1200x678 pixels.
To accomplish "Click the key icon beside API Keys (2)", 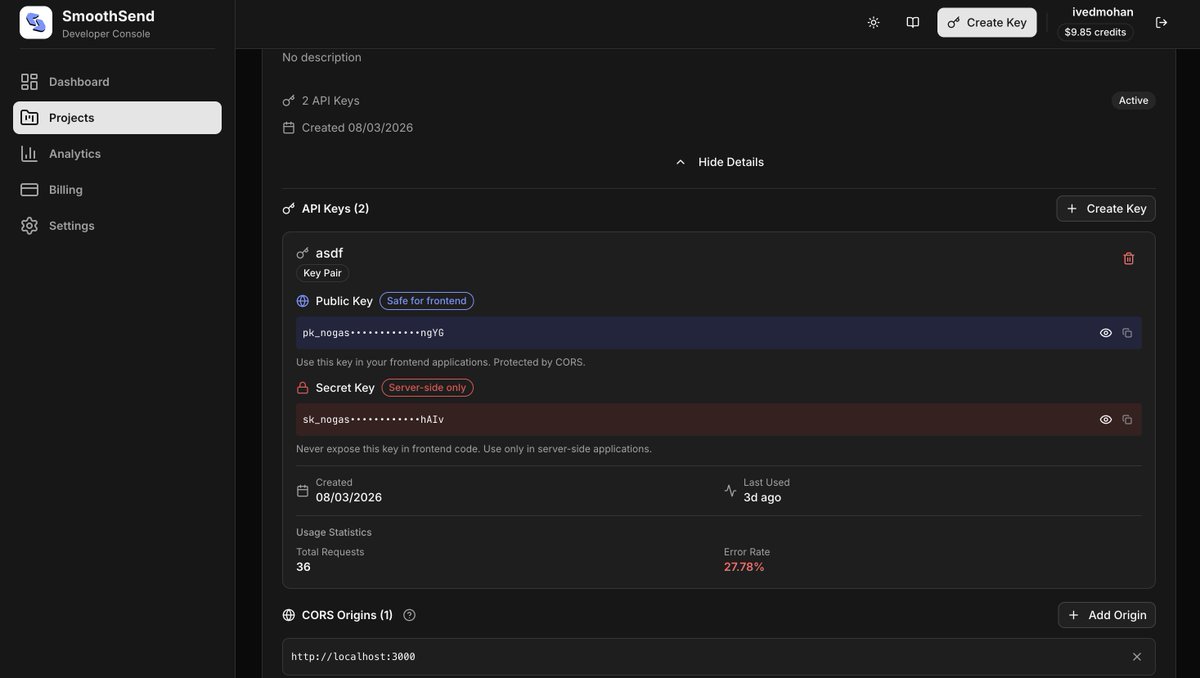I will click(289, 209).
